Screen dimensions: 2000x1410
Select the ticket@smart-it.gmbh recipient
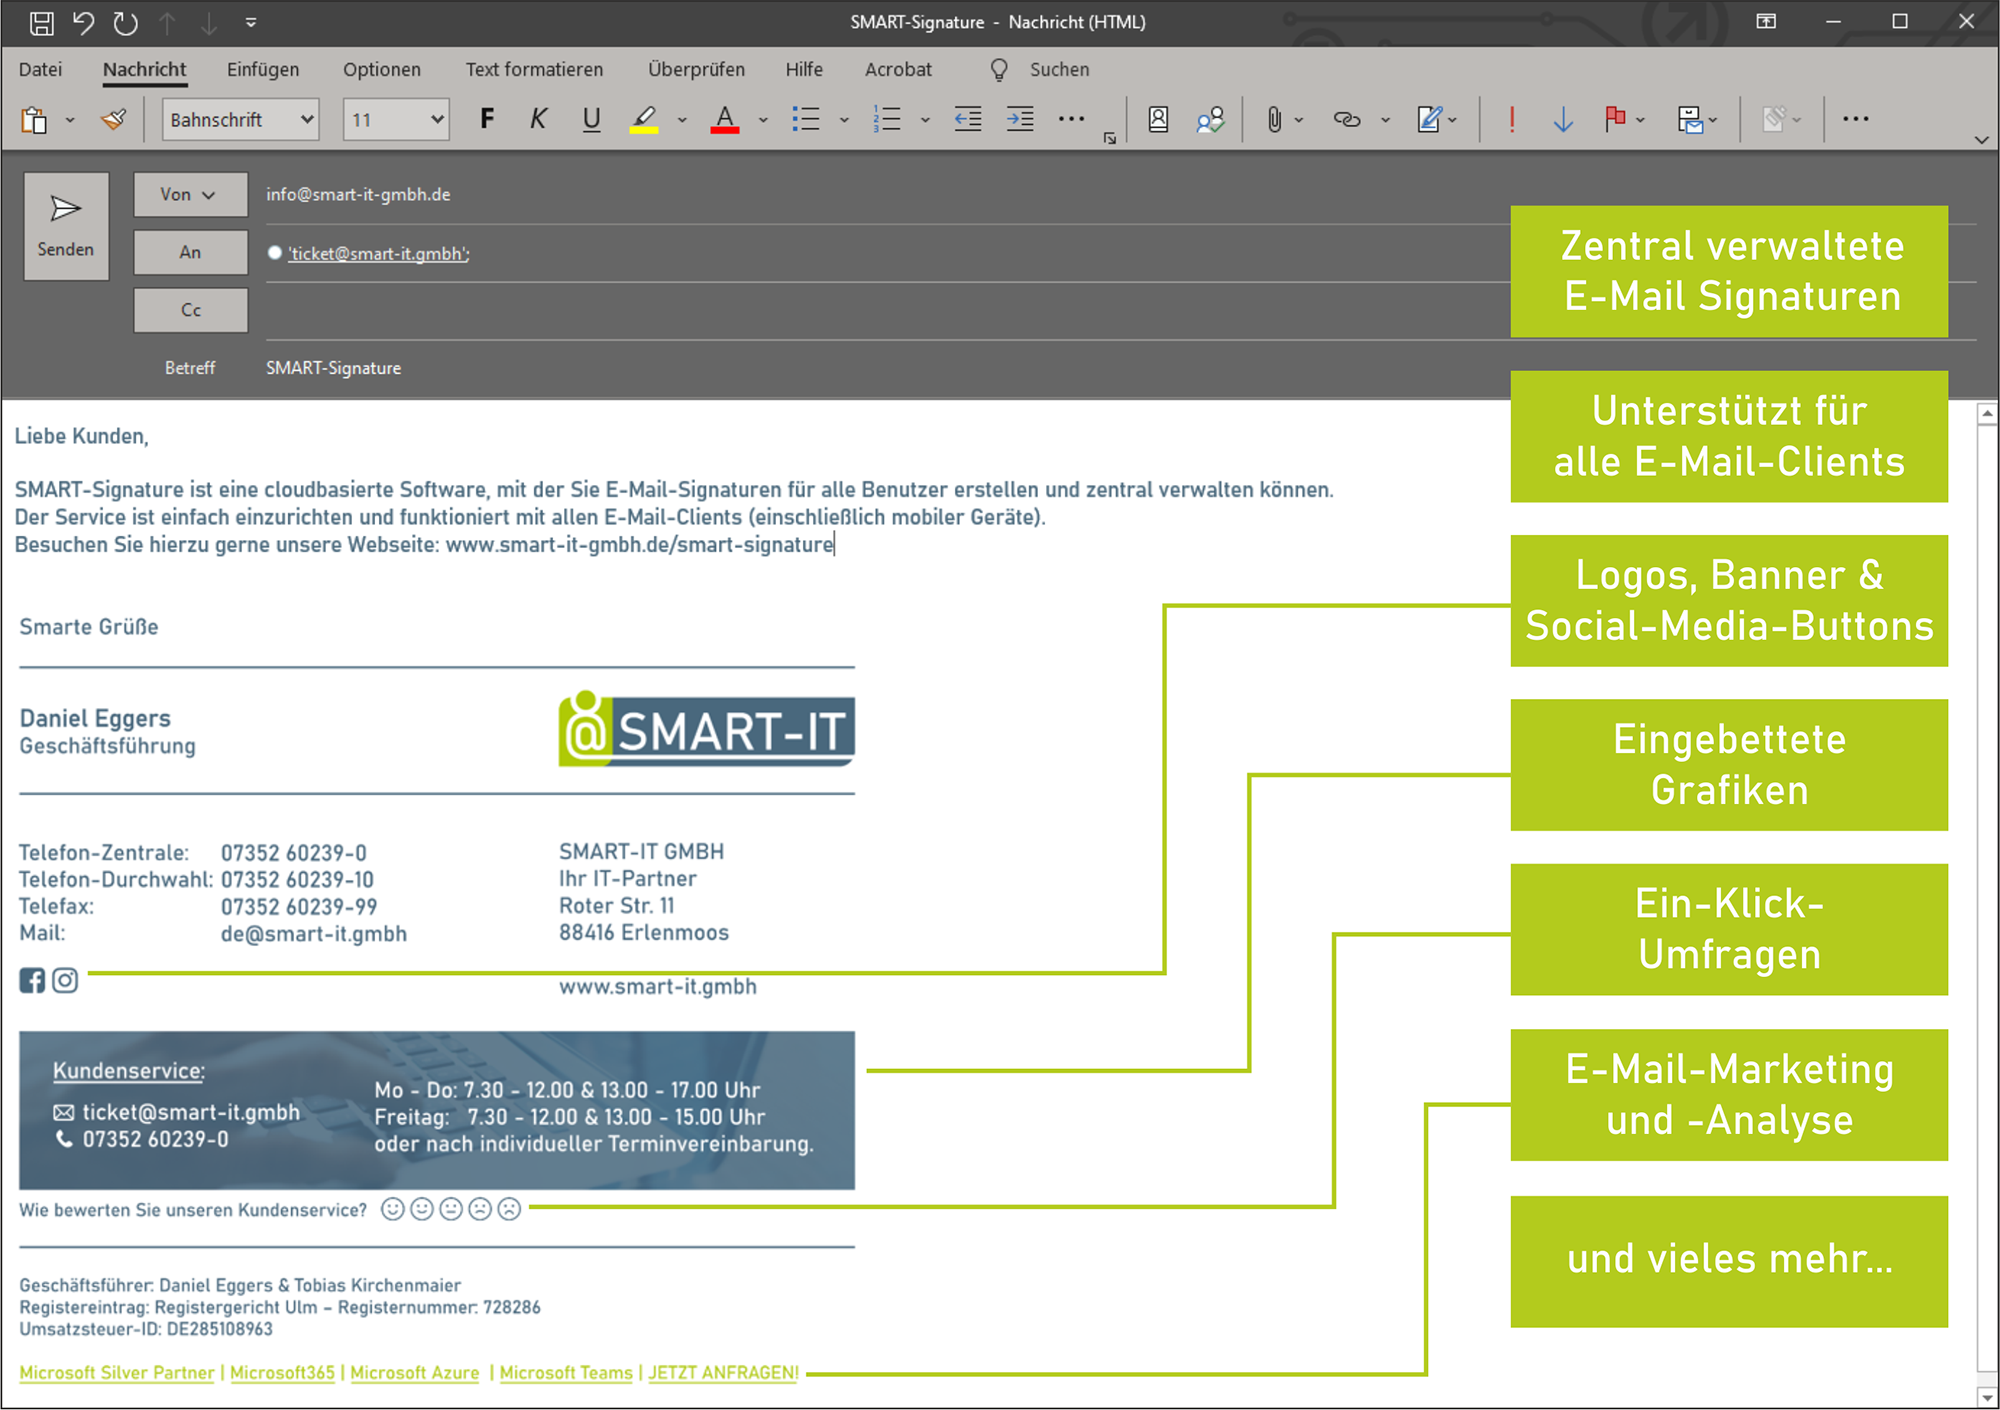point(378,253)
